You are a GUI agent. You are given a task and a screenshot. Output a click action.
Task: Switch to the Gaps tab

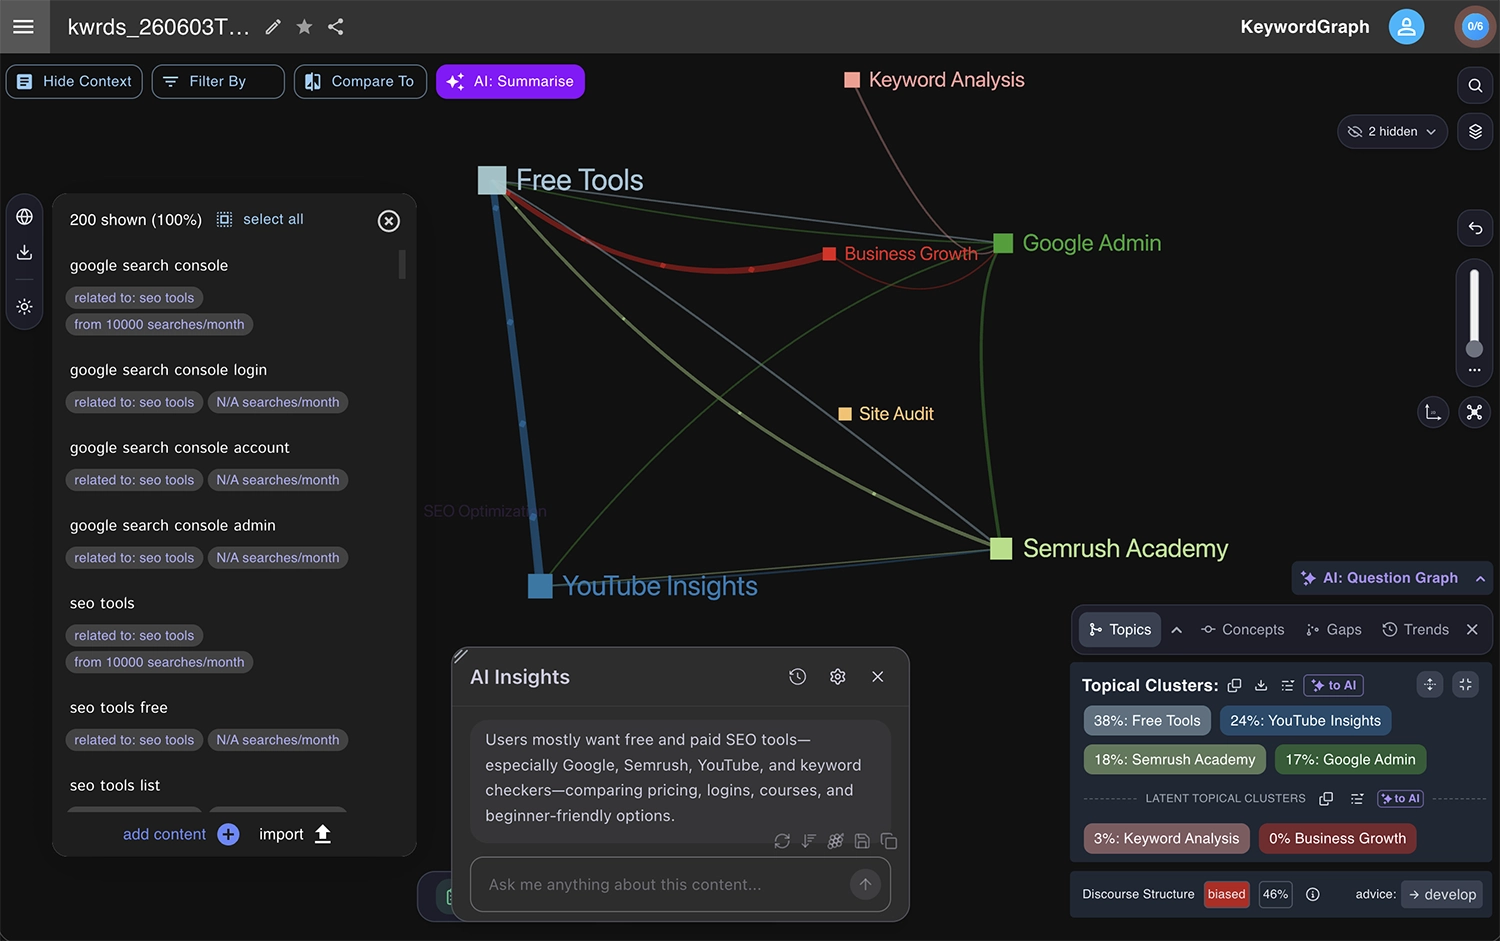pos(1333,630)
